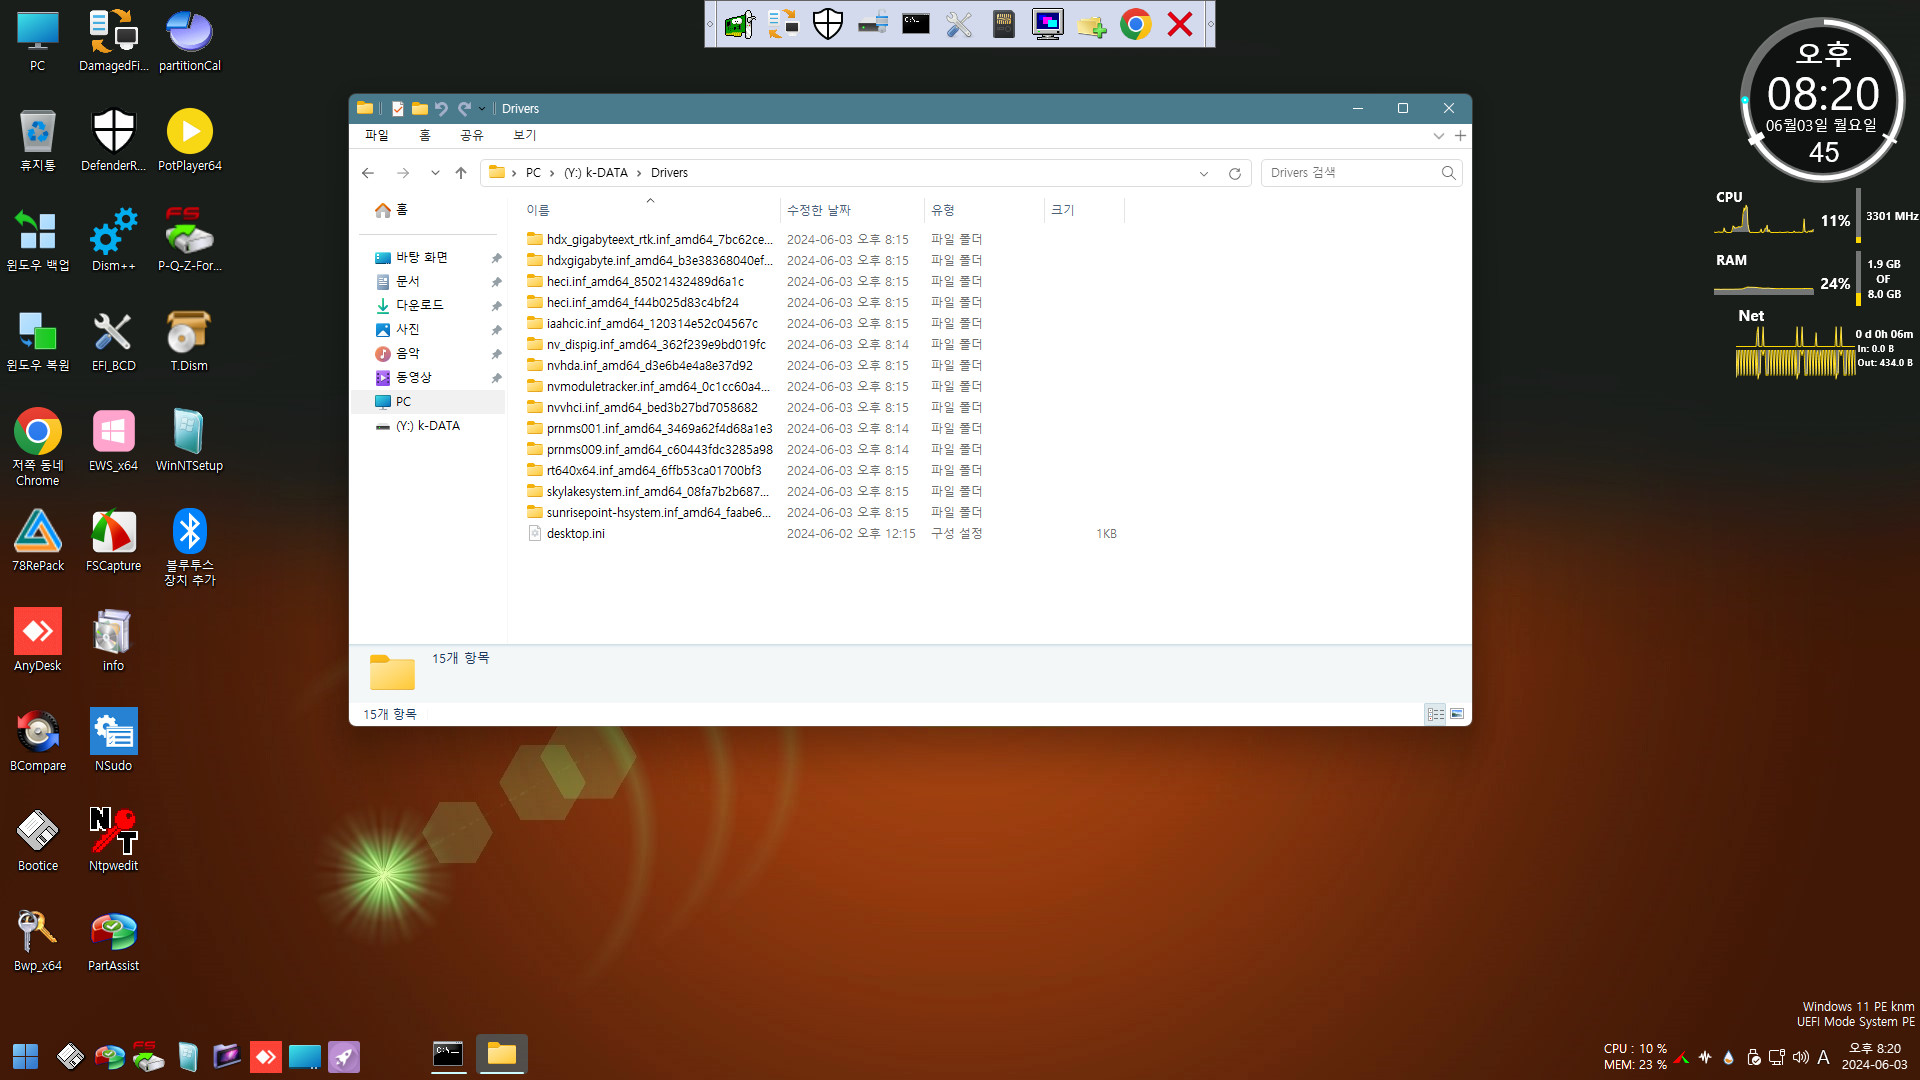Open quick access toolbar customize dropdown
1920x1080 pixels.
coord(482,109)
